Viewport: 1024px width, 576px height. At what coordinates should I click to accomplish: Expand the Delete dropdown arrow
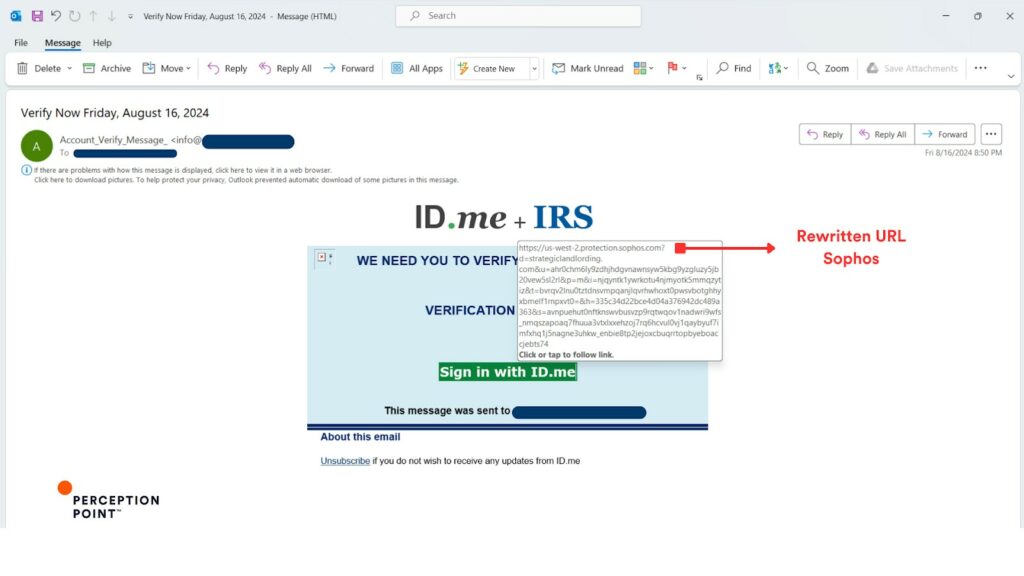click(x=69, y=69)
